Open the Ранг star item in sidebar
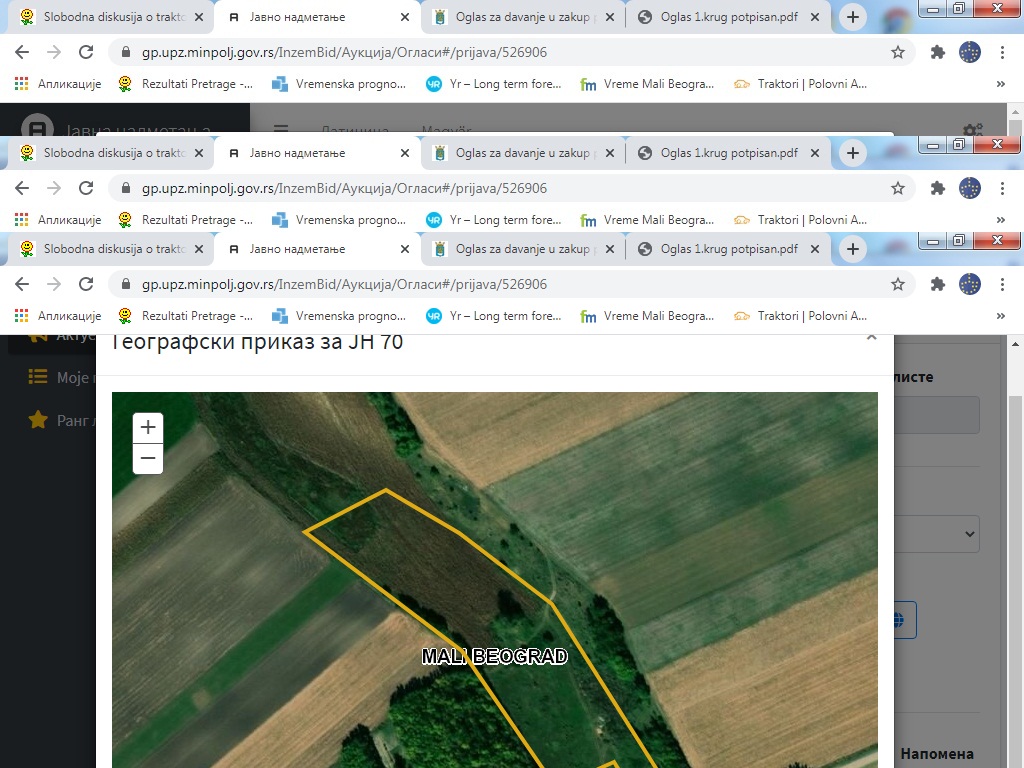Viewport: 1024px width, 768px height. click(61, 420)
